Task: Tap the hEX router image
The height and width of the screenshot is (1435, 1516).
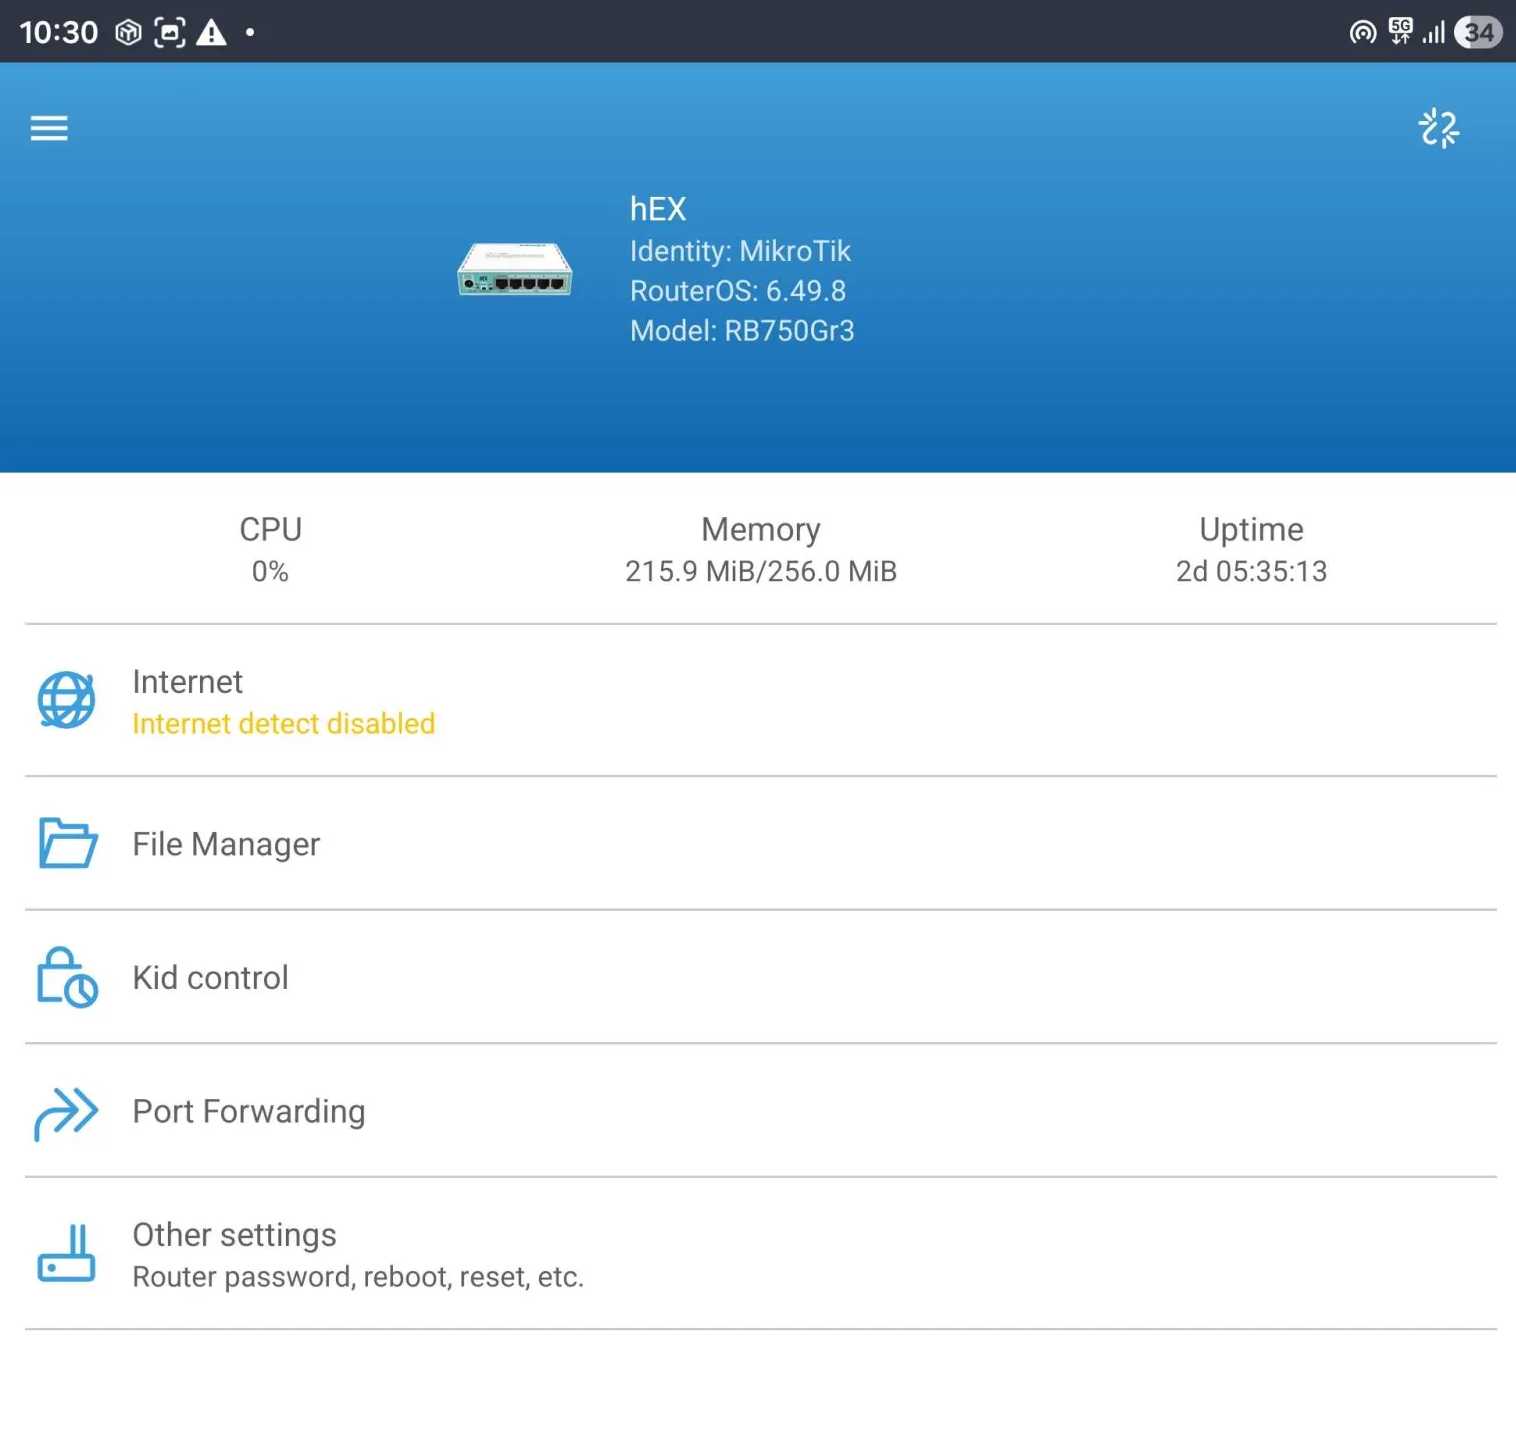Action: click(515, 270)
